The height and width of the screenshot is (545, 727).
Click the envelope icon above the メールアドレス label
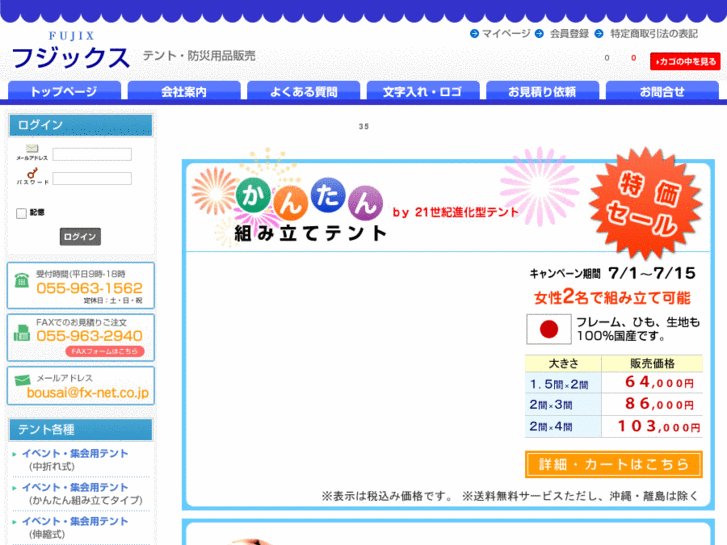point(32,148)
